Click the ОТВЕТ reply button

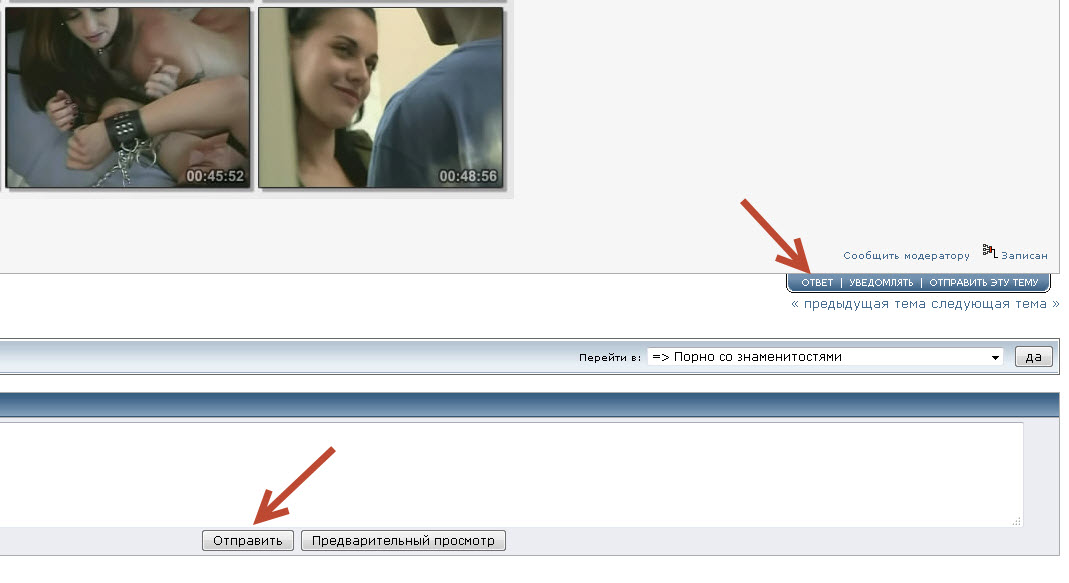tap(817, 282)
